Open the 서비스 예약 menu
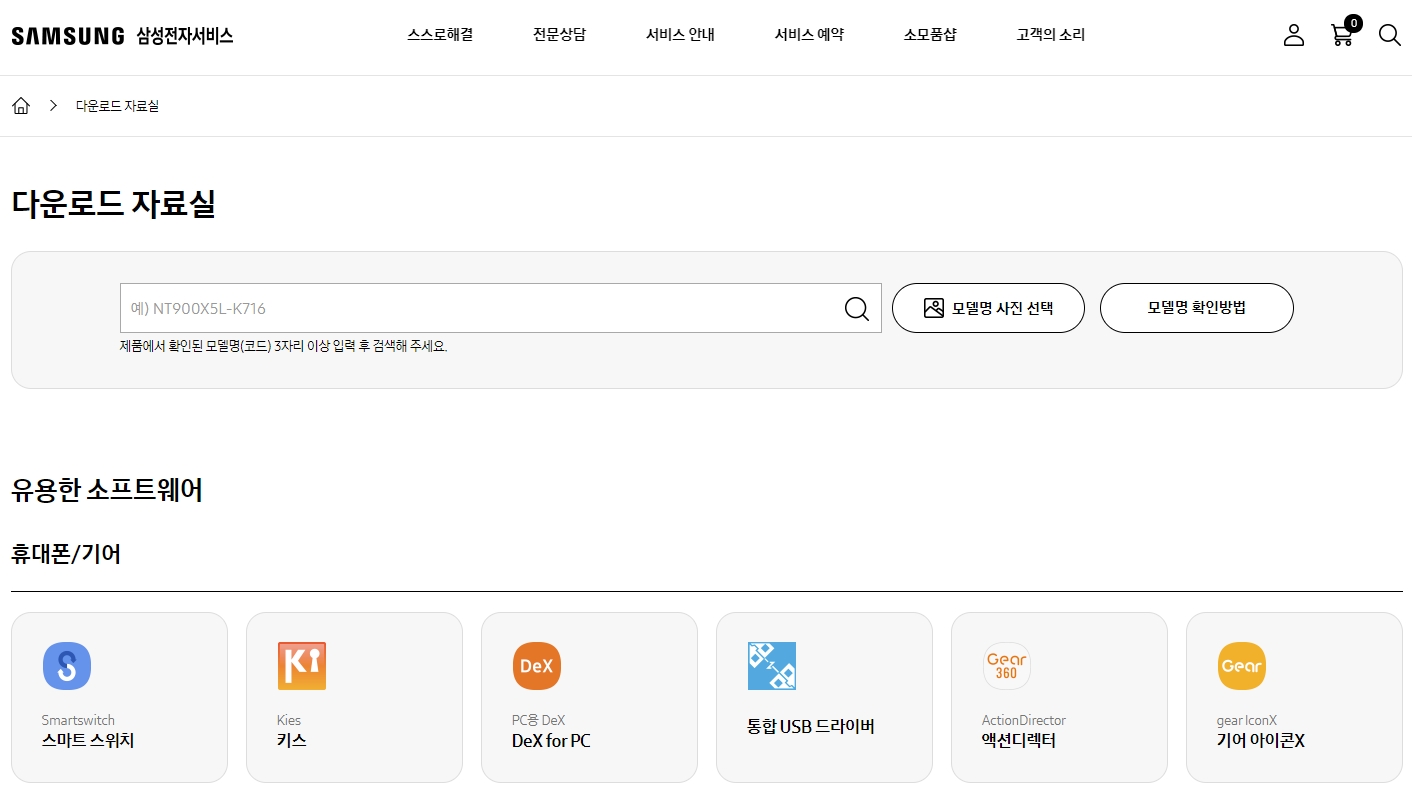 point(809,35)
